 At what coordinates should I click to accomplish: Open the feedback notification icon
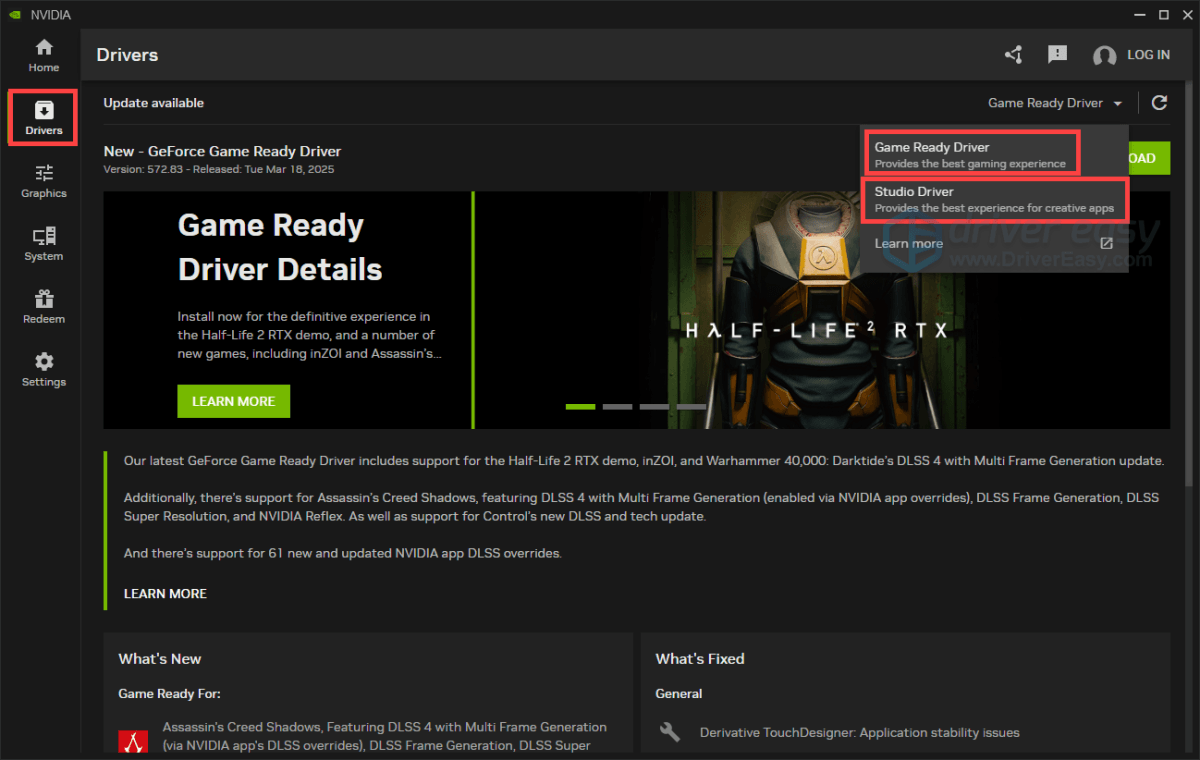(x=1057, y=55)
